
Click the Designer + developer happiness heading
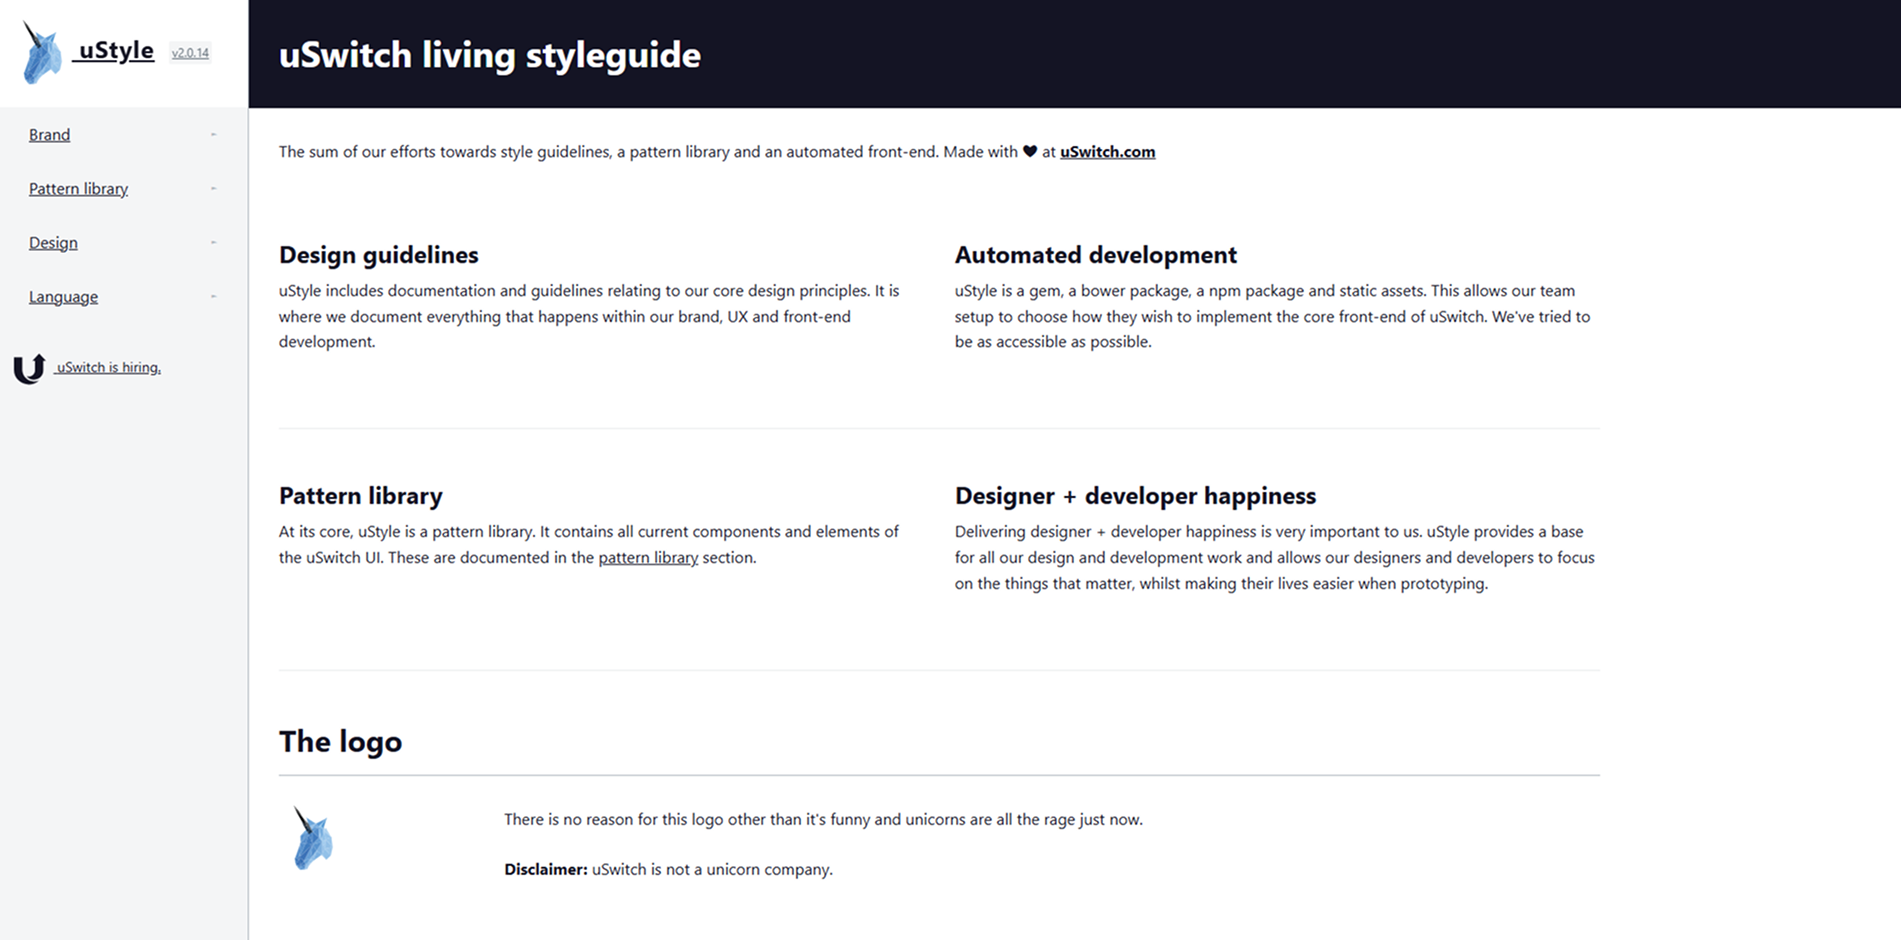pos(1135,496)
